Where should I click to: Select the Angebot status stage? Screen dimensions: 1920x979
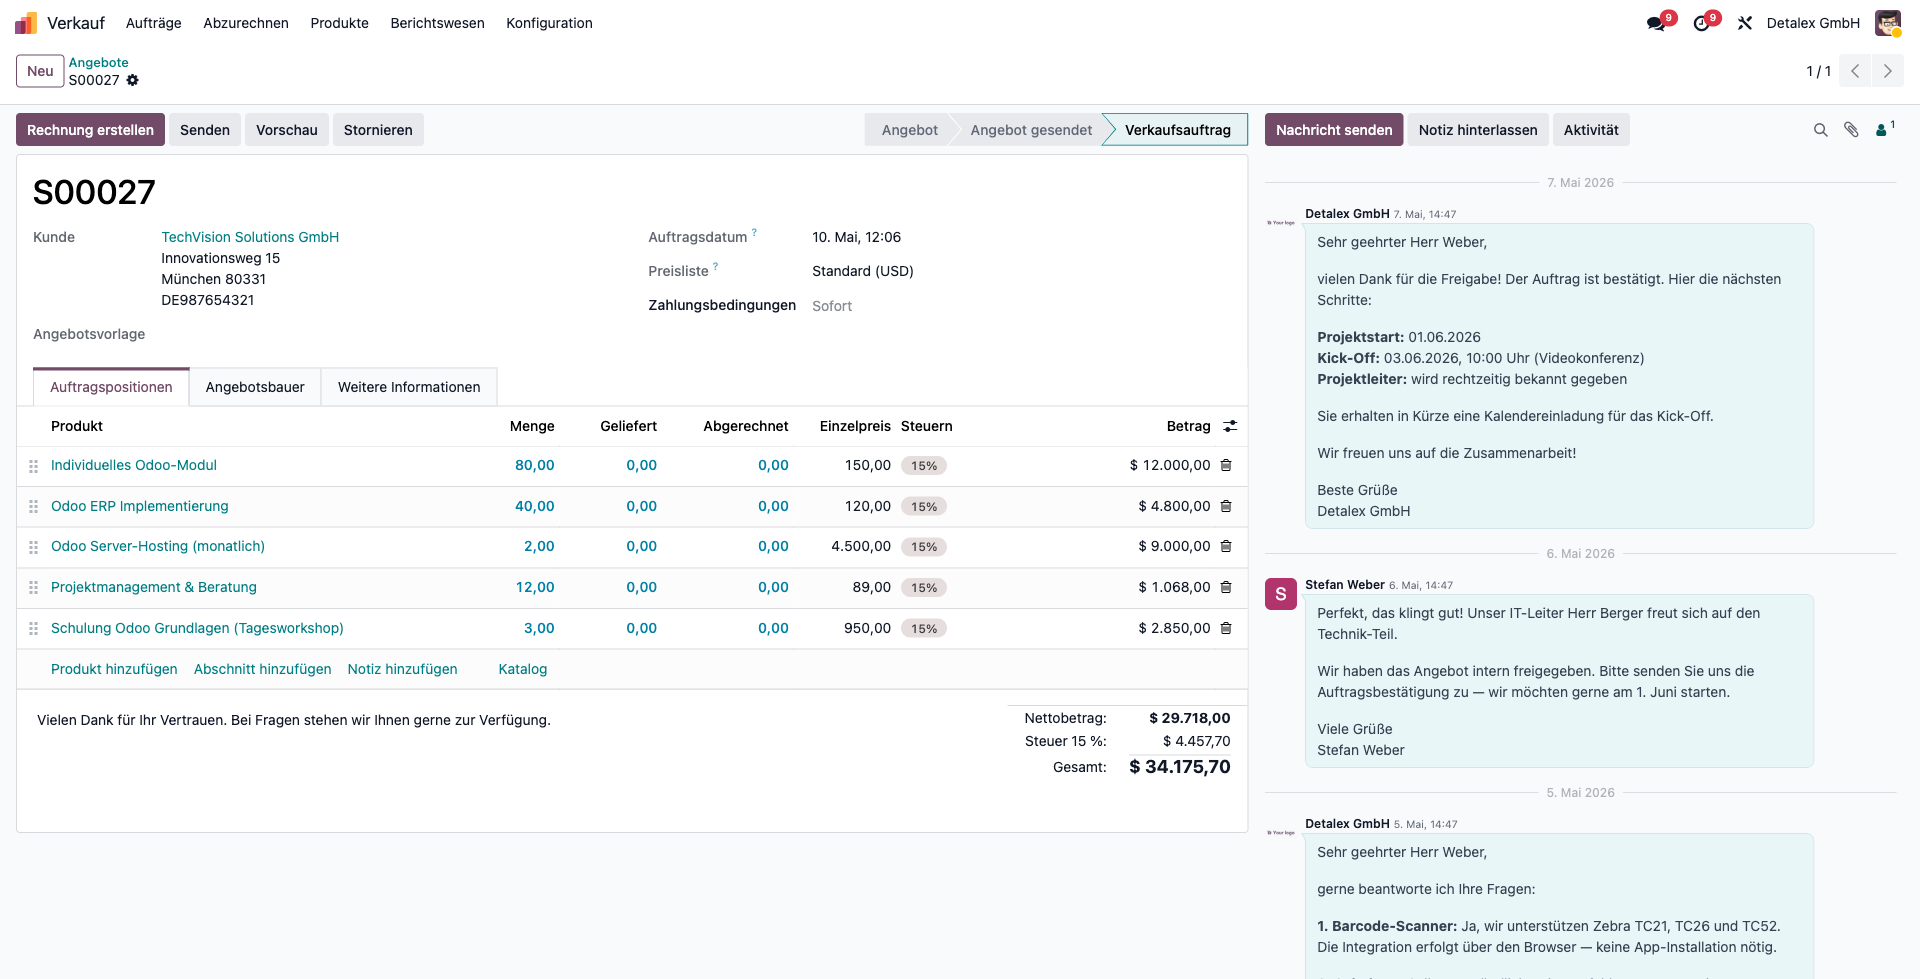909,130
